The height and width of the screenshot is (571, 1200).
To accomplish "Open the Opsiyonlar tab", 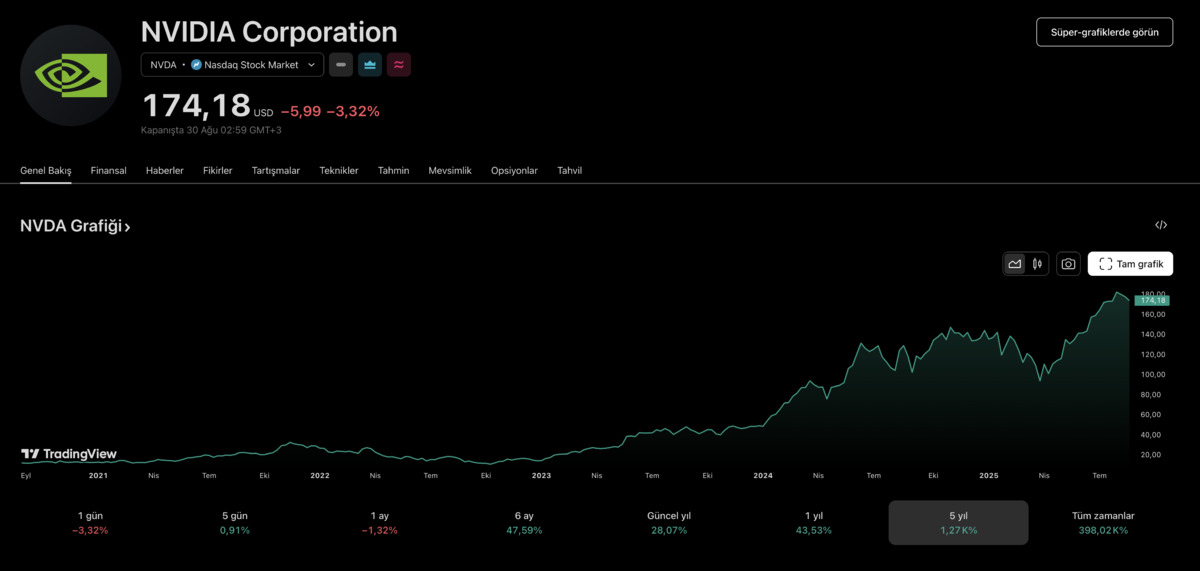I will 514,171.
